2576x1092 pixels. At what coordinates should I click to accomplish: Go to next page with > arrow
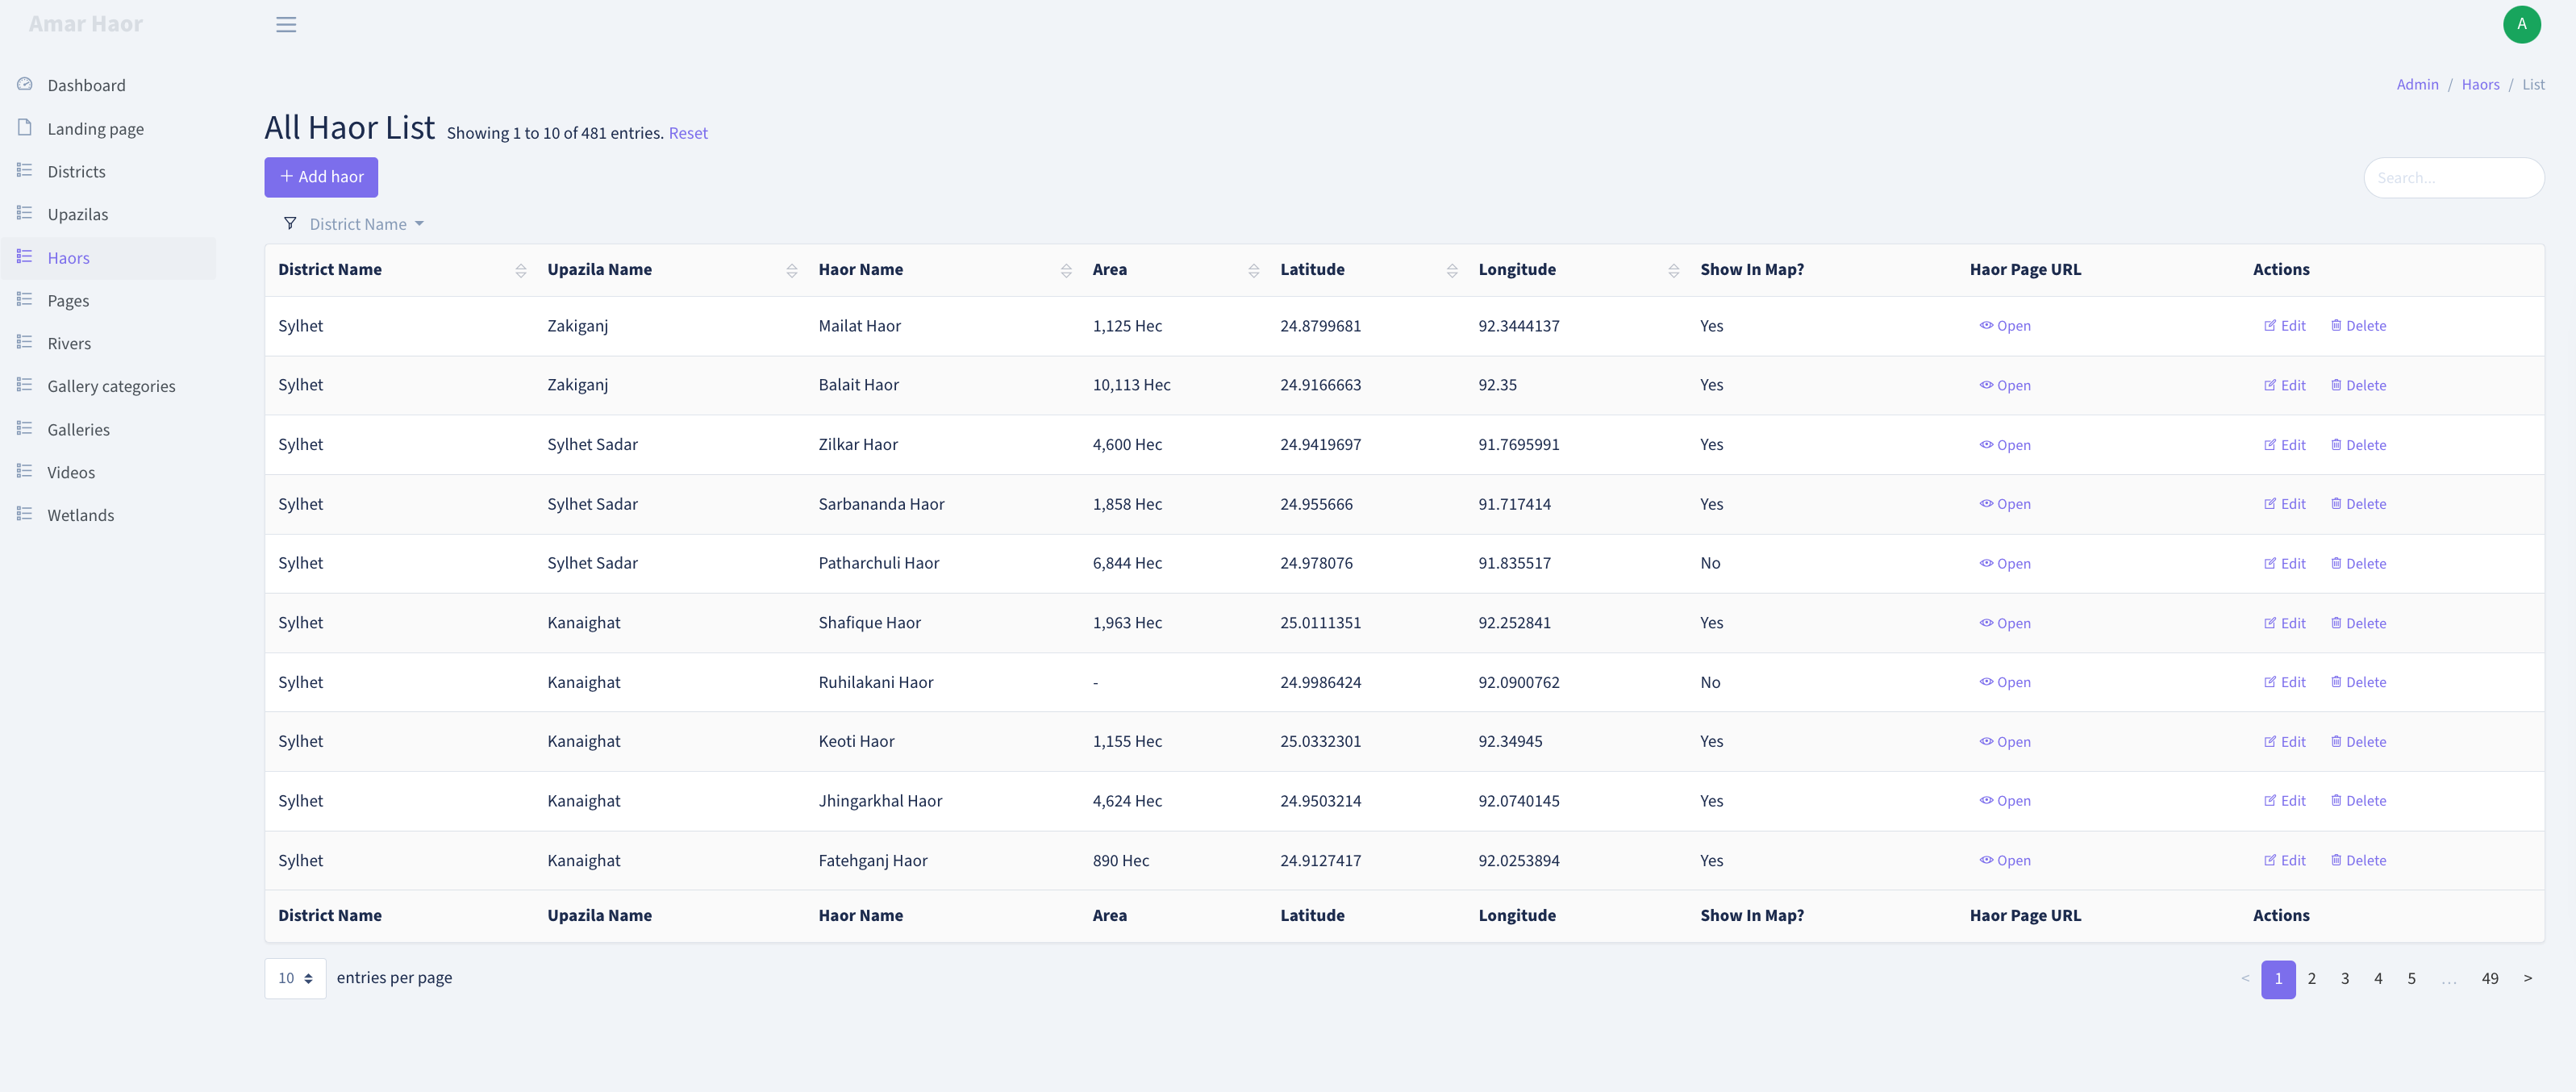(x=2527, y=979)
